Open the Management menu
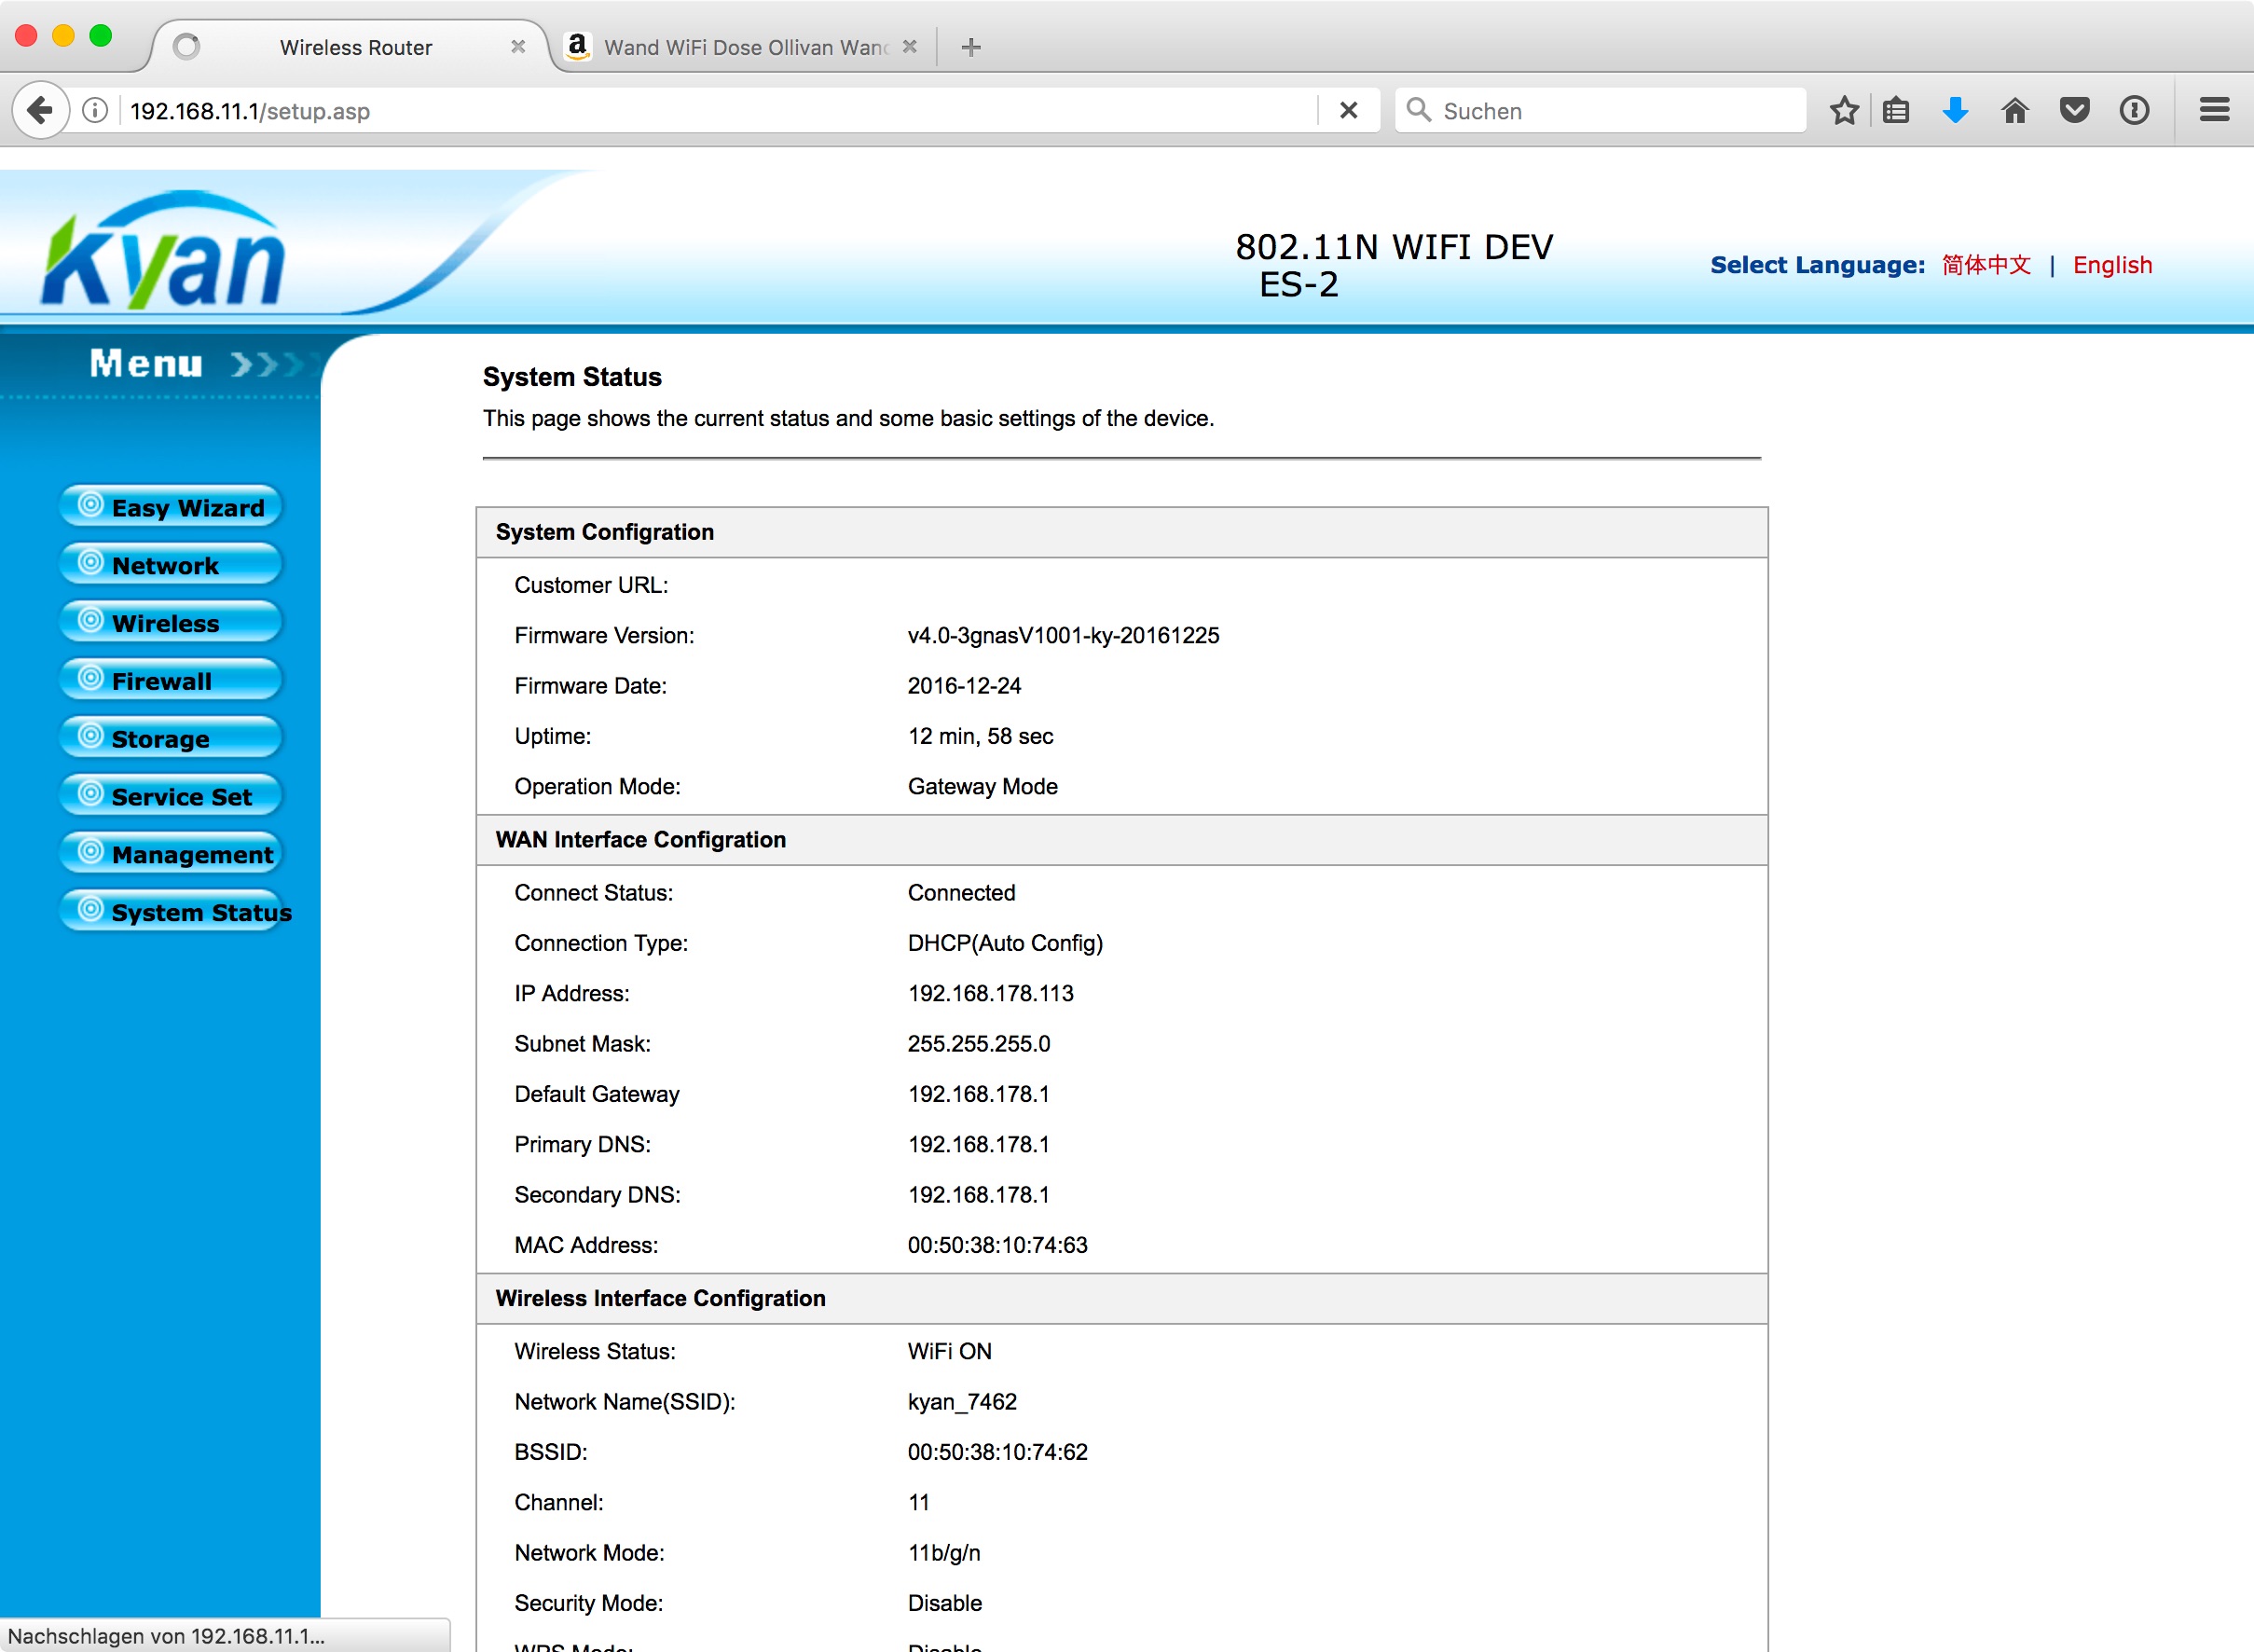Image resolution: width=2254 pixels, height=1652 pixels. click(x=171, y=854)
